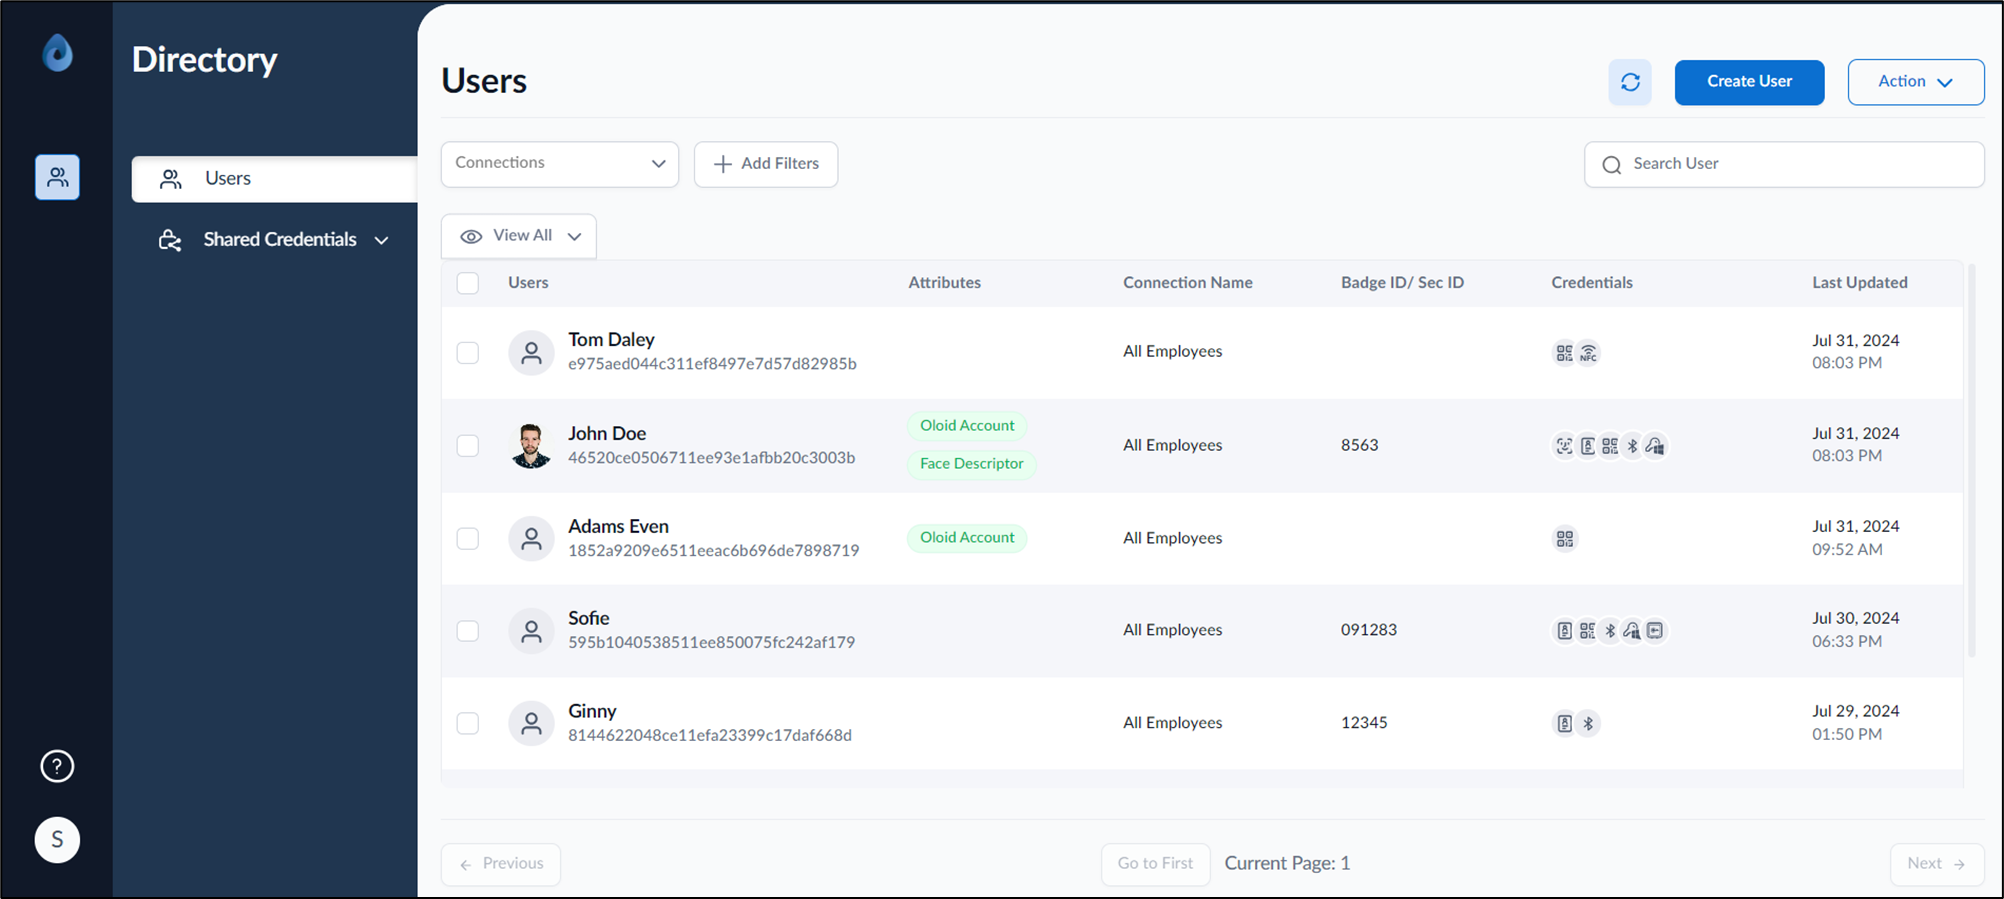The height and width of the screenshot is (899, 2004).
Task: Click the search magnifier icon
Action: (x=1611, y=165)
